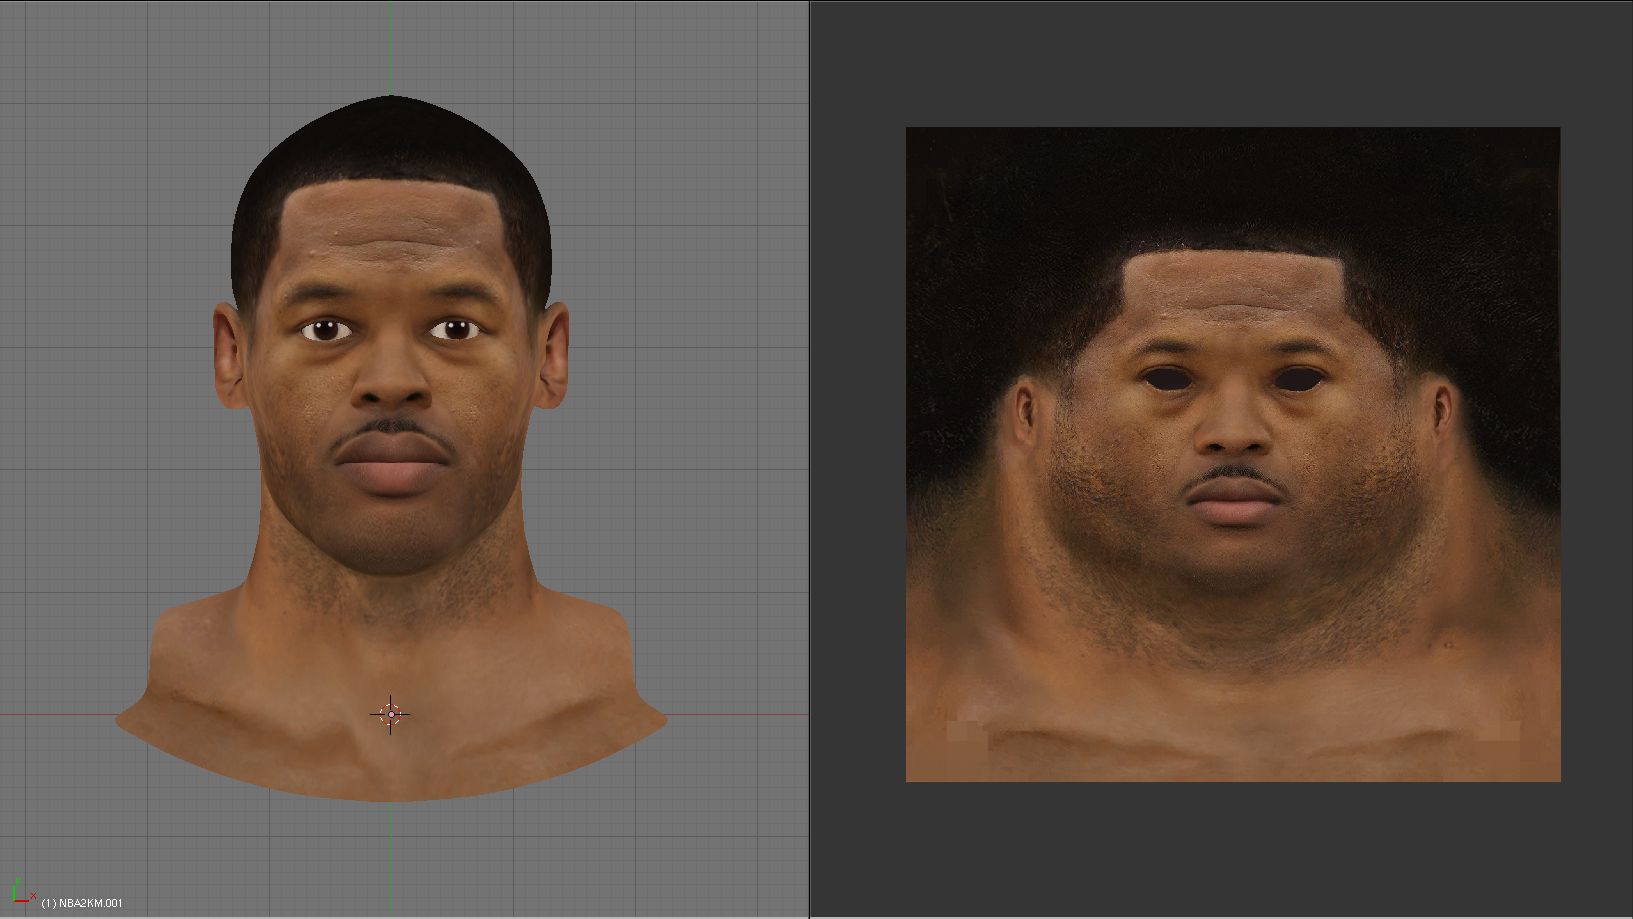Click the XY axis orientation gizmo
The width and height of the screenshot is (1633, 919).
pos(19,893)
